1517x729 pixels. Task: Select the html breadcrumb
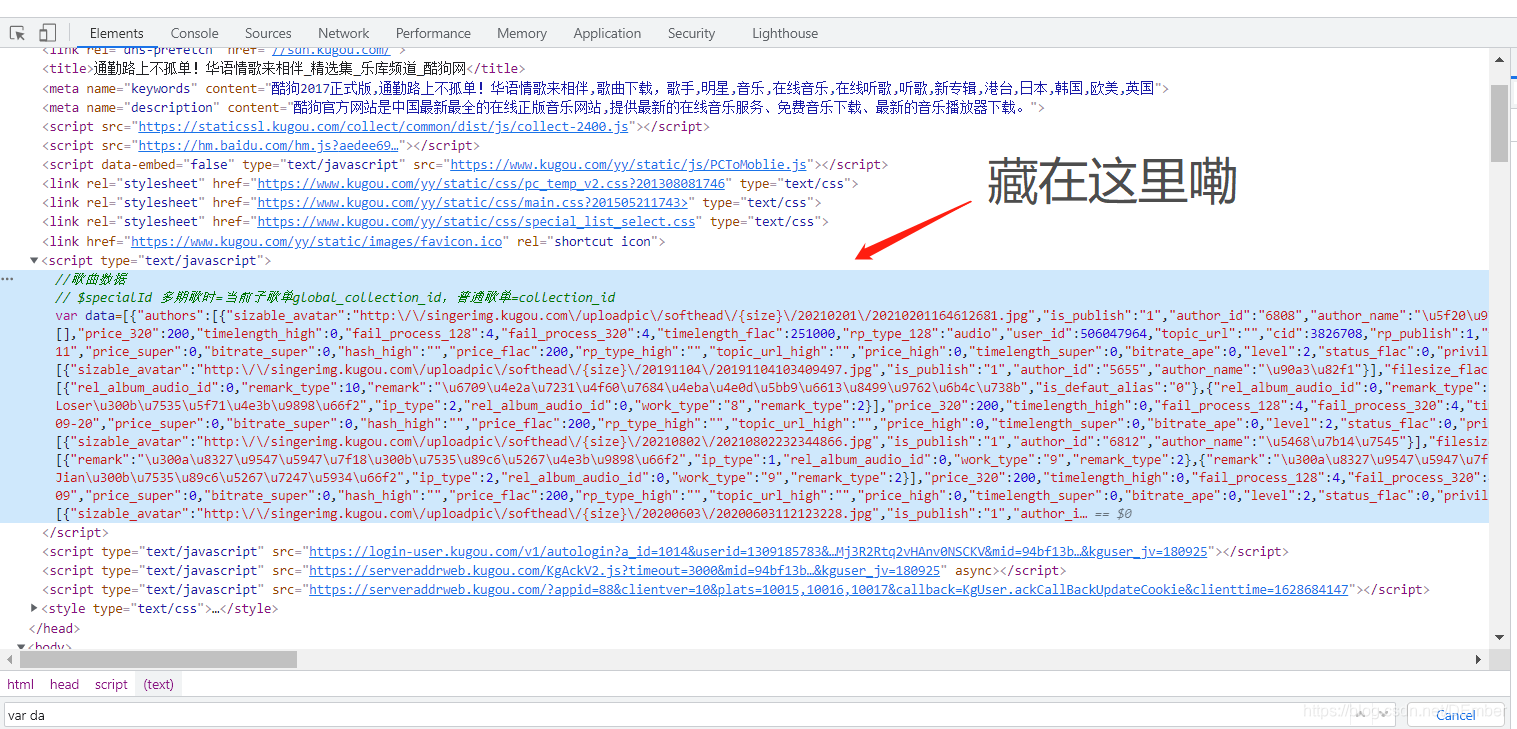(20, 685)
